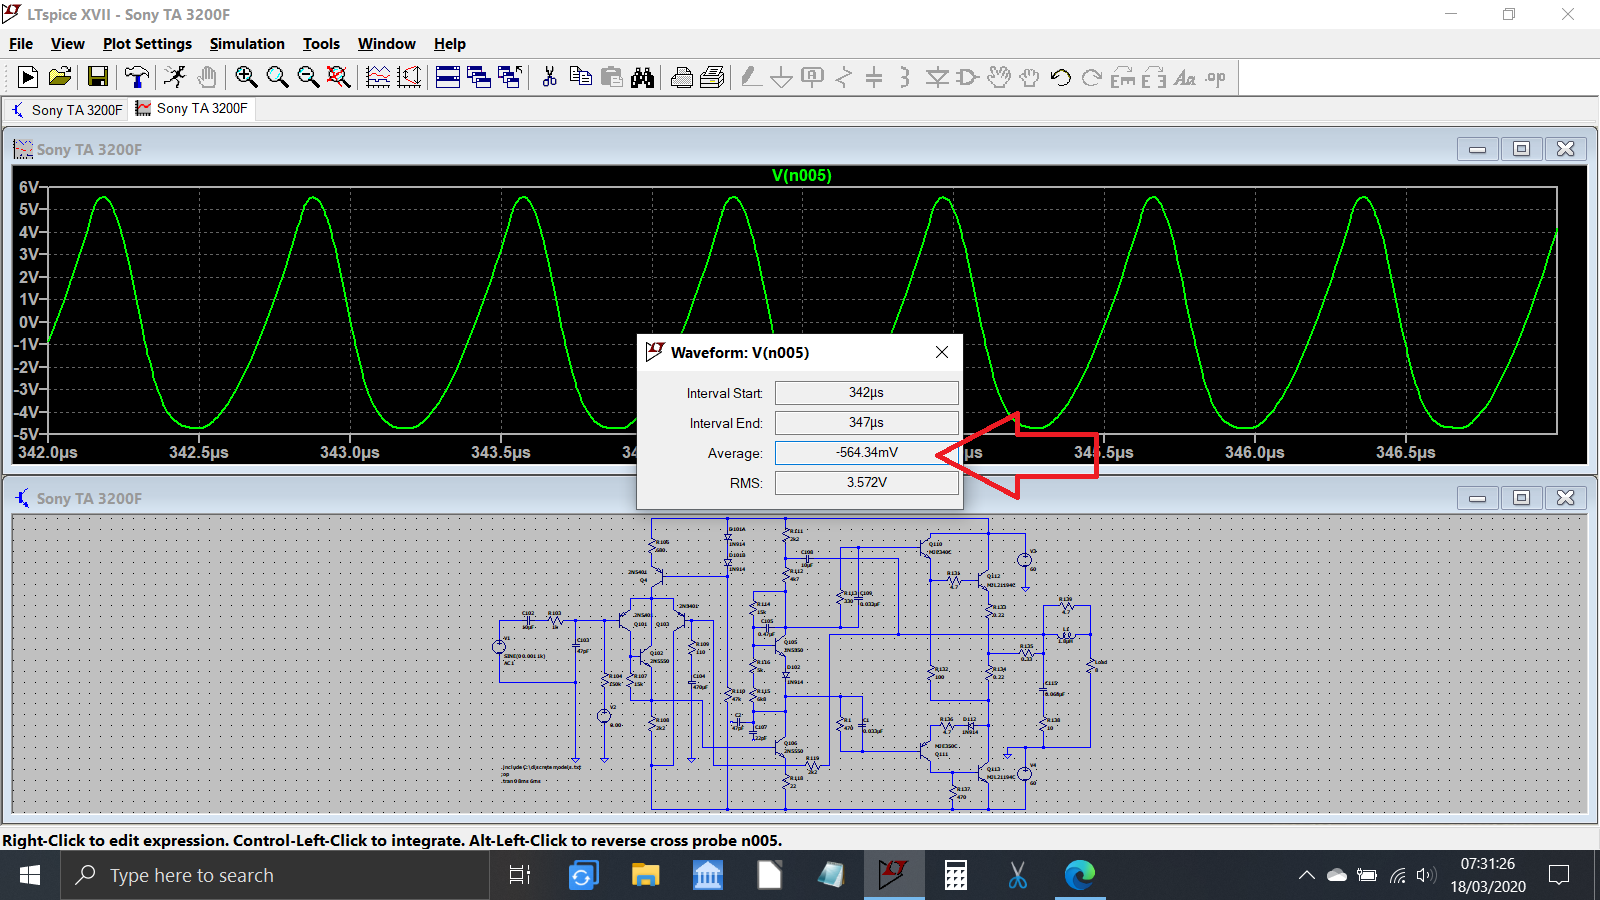Run simulation using the running man icon
This screenshot has height=900, width=1600.
[175, 77]
